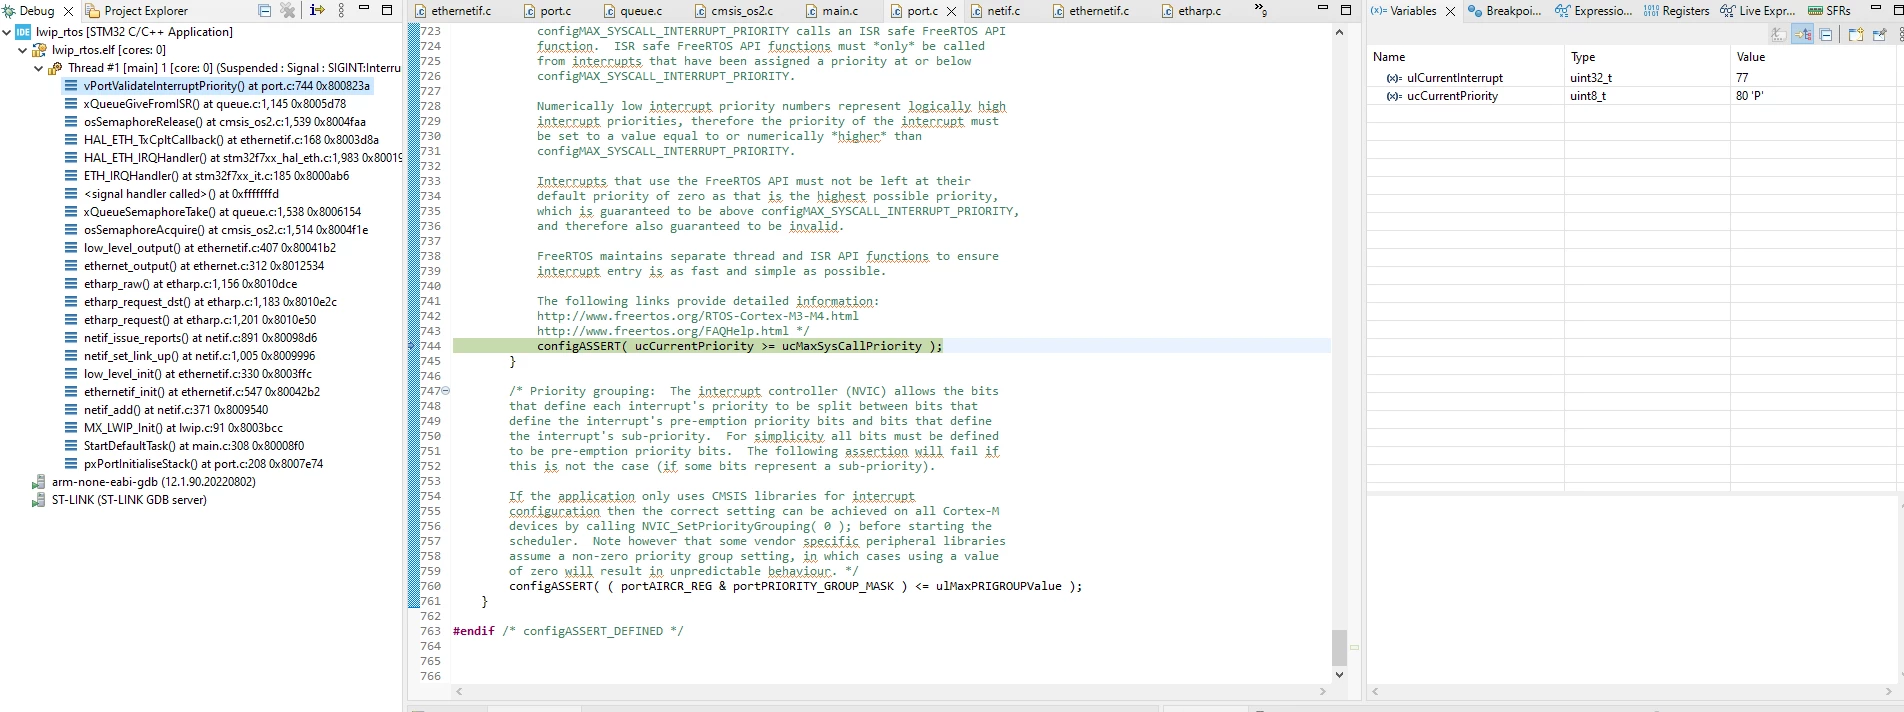Open the main.c editor tab
Image resolution: width=1904 pixels, height=712 pixels.
coord(830,11)
